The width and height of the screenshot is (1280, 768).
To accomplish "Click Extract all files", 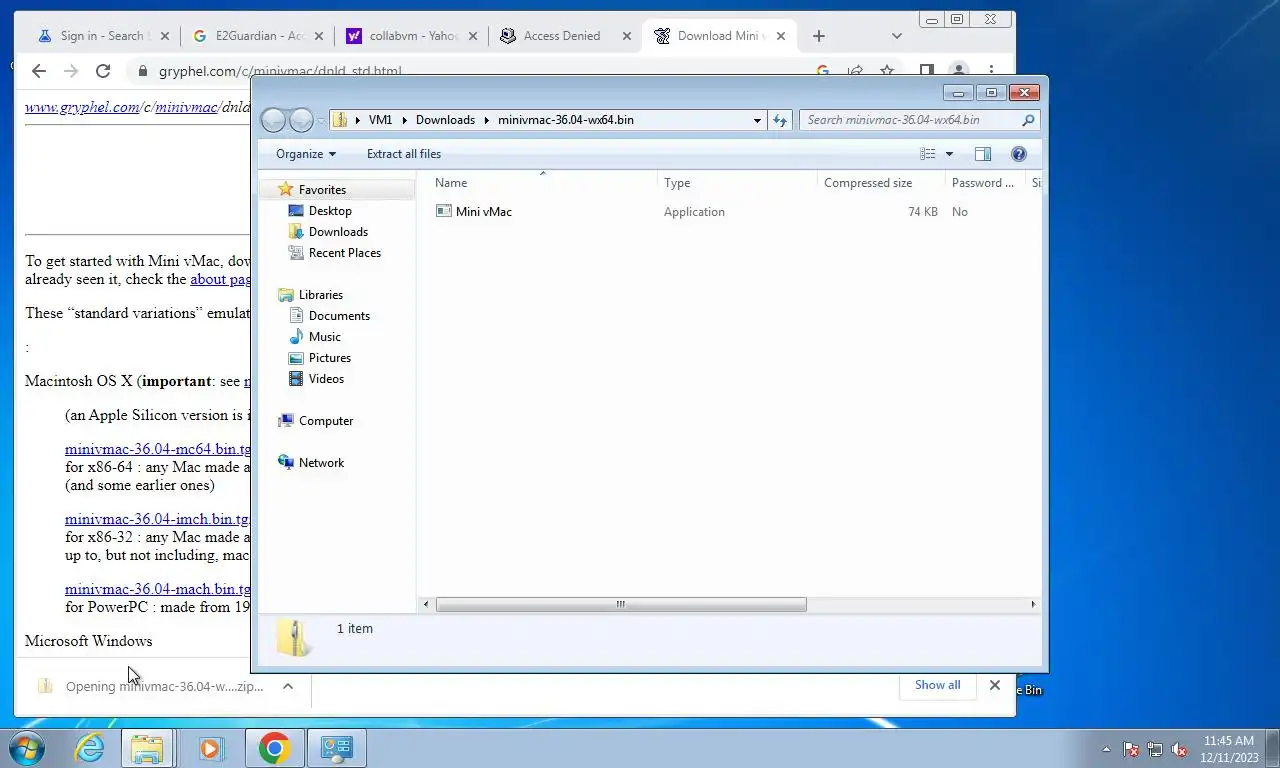I will (404, 154).
